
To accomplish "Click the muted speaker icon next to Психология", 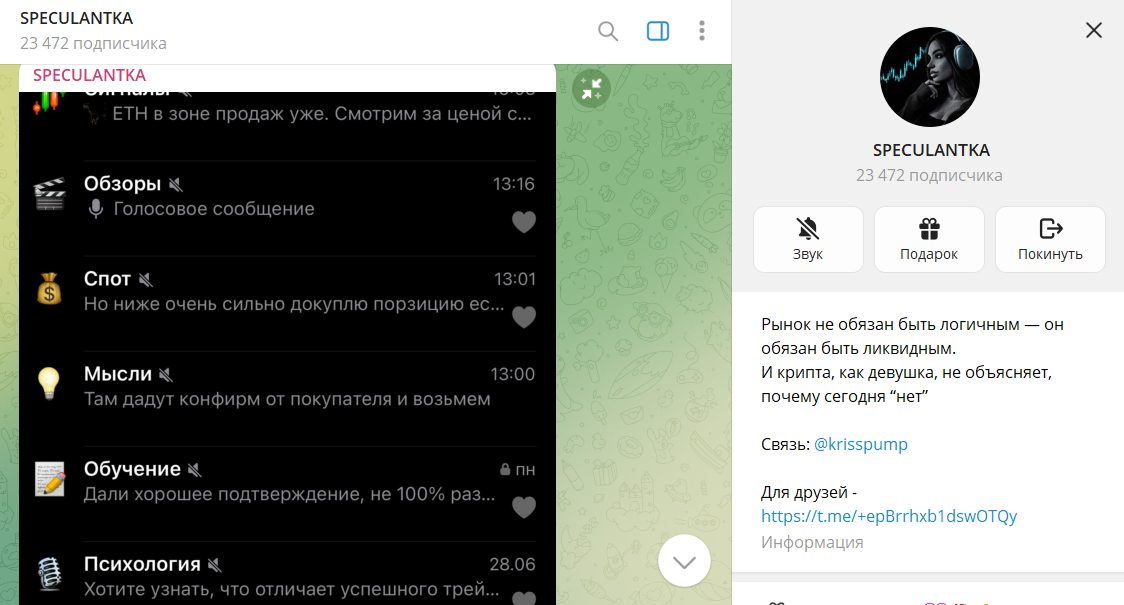I will [x=214, y=566].
